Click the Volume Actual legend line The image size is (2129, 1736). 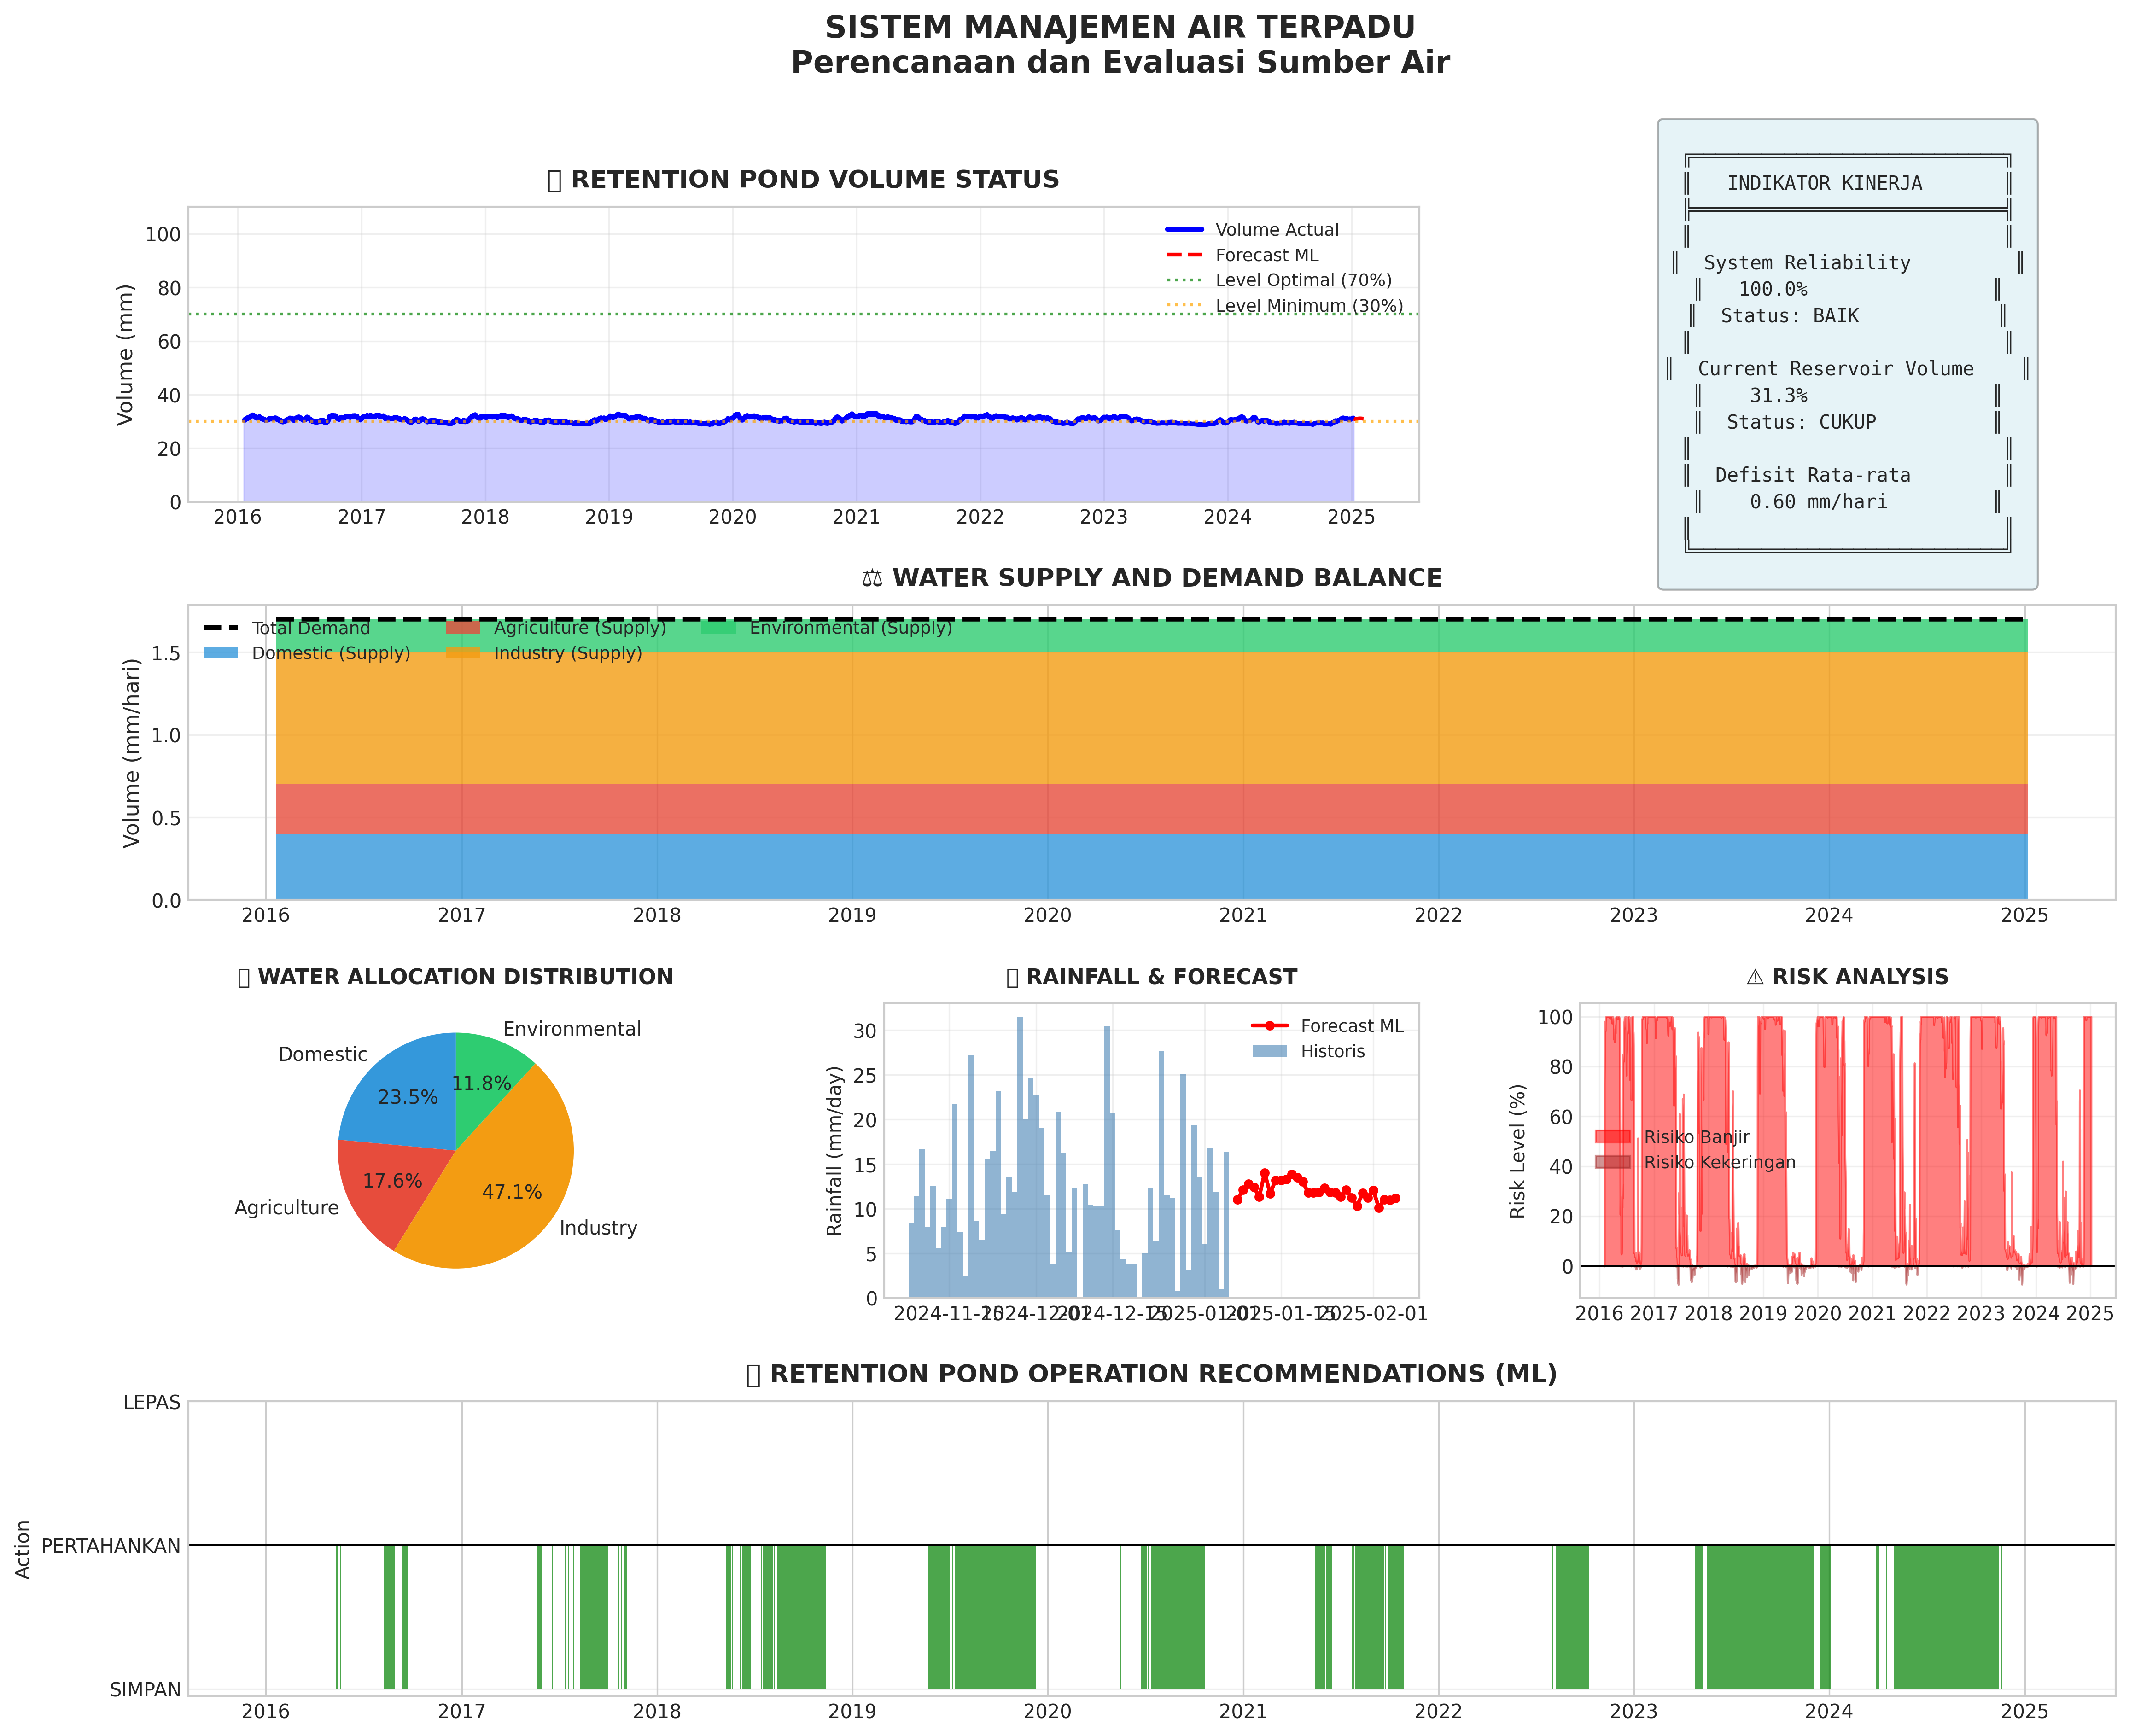pyautogui.click(x=1184, y=230)
